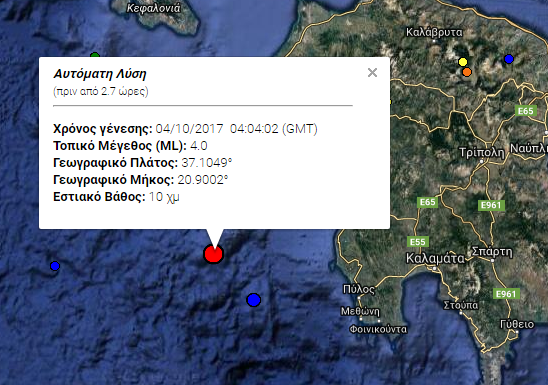Click the Στούπα town label

[461, 305]
